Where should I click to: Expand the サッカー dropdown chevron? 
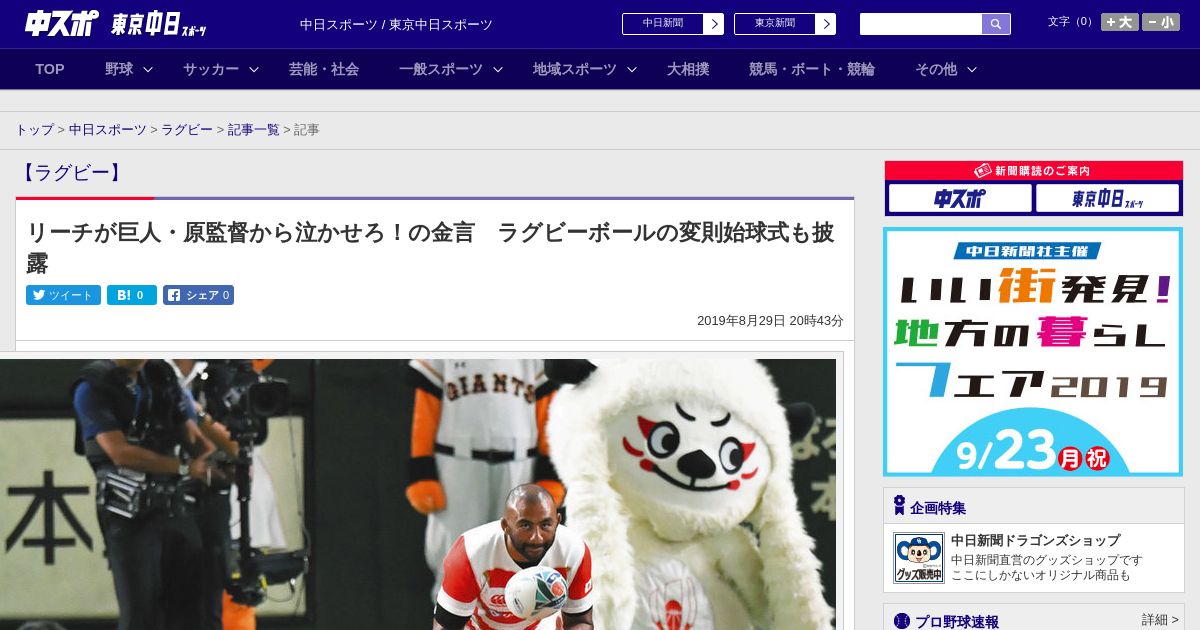(x=254, y=70)
